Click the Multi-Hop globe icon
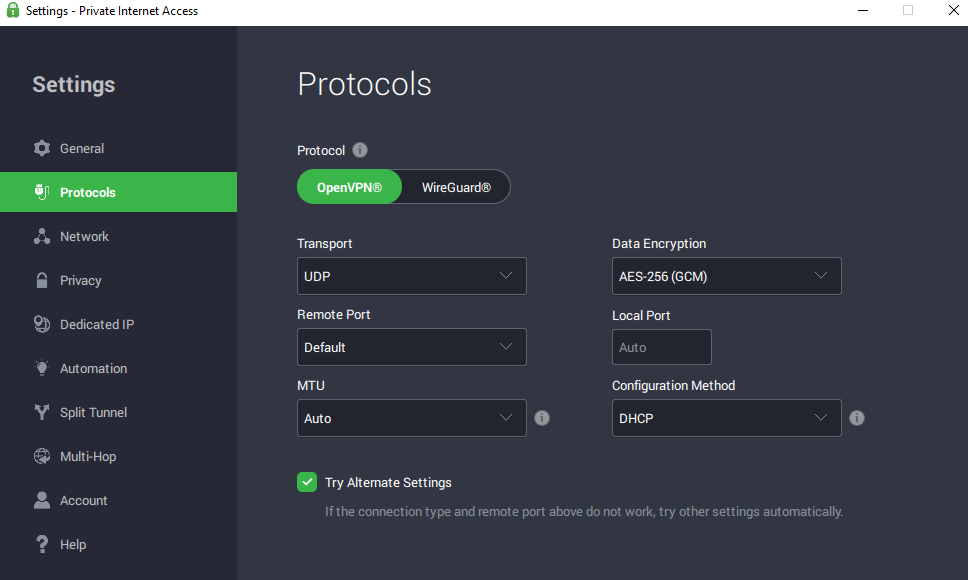 42,456
